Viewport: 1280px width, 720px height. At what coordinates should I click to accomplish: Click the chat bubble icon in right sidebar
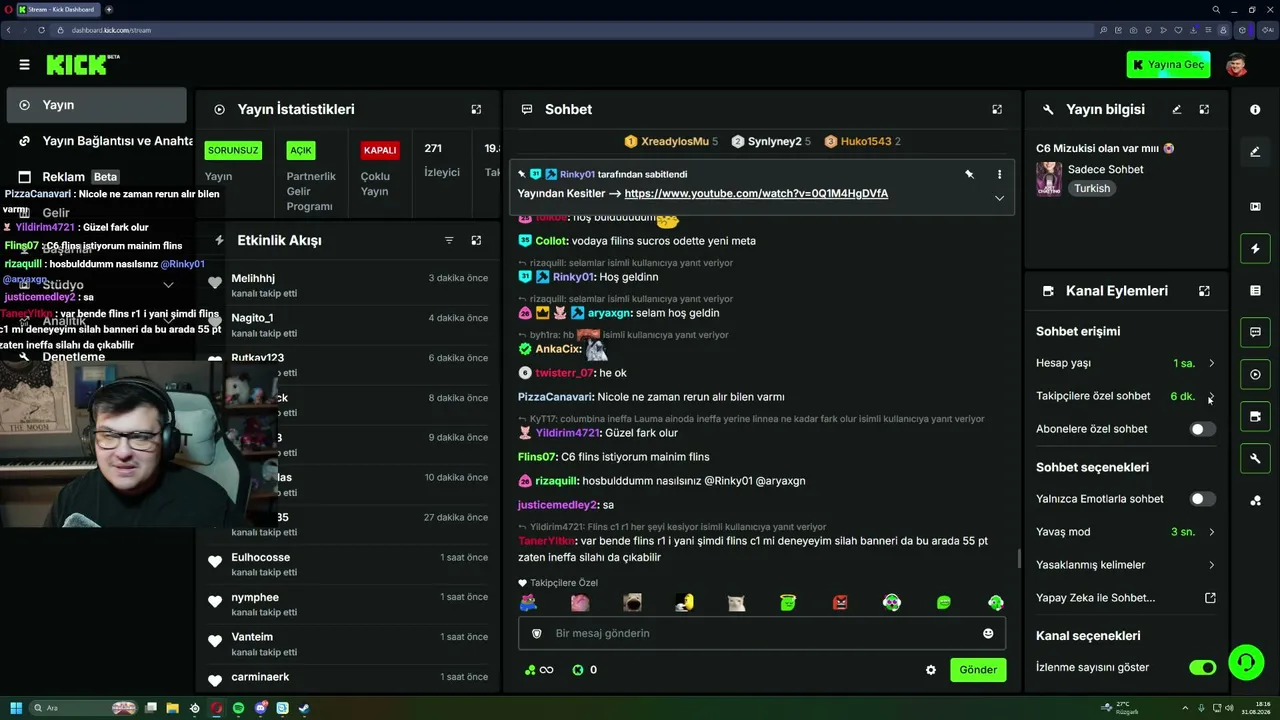click(x=1255, y=332)
